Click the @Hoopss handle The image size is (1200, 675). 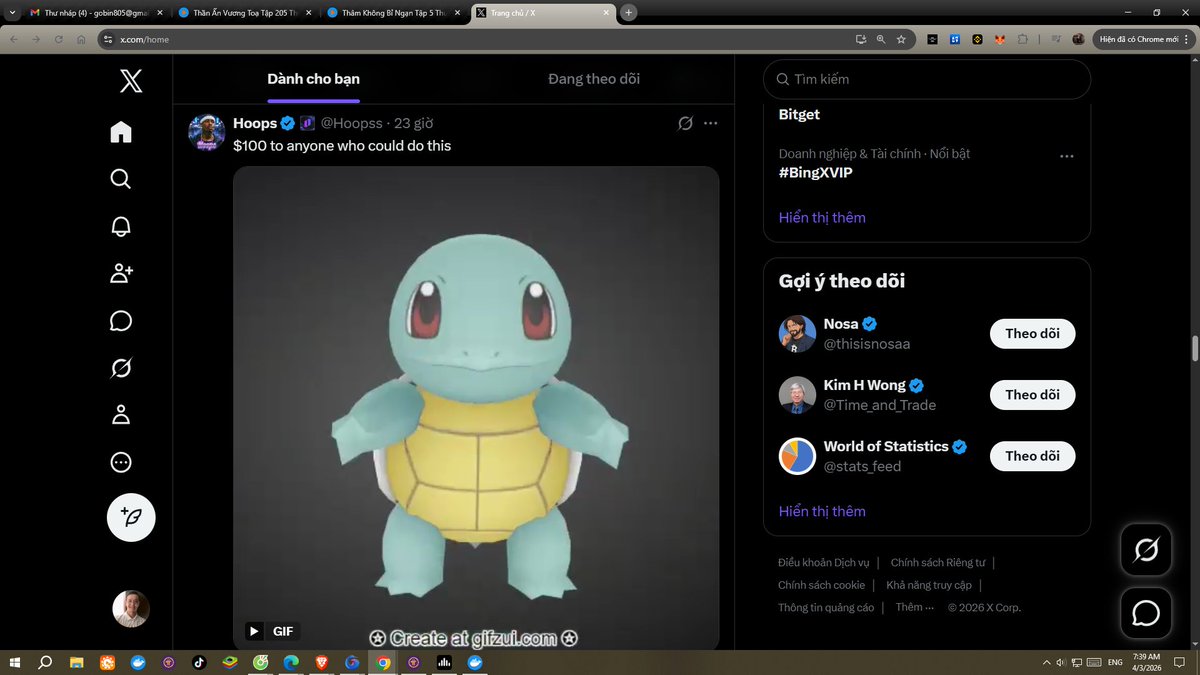point(351,123)
